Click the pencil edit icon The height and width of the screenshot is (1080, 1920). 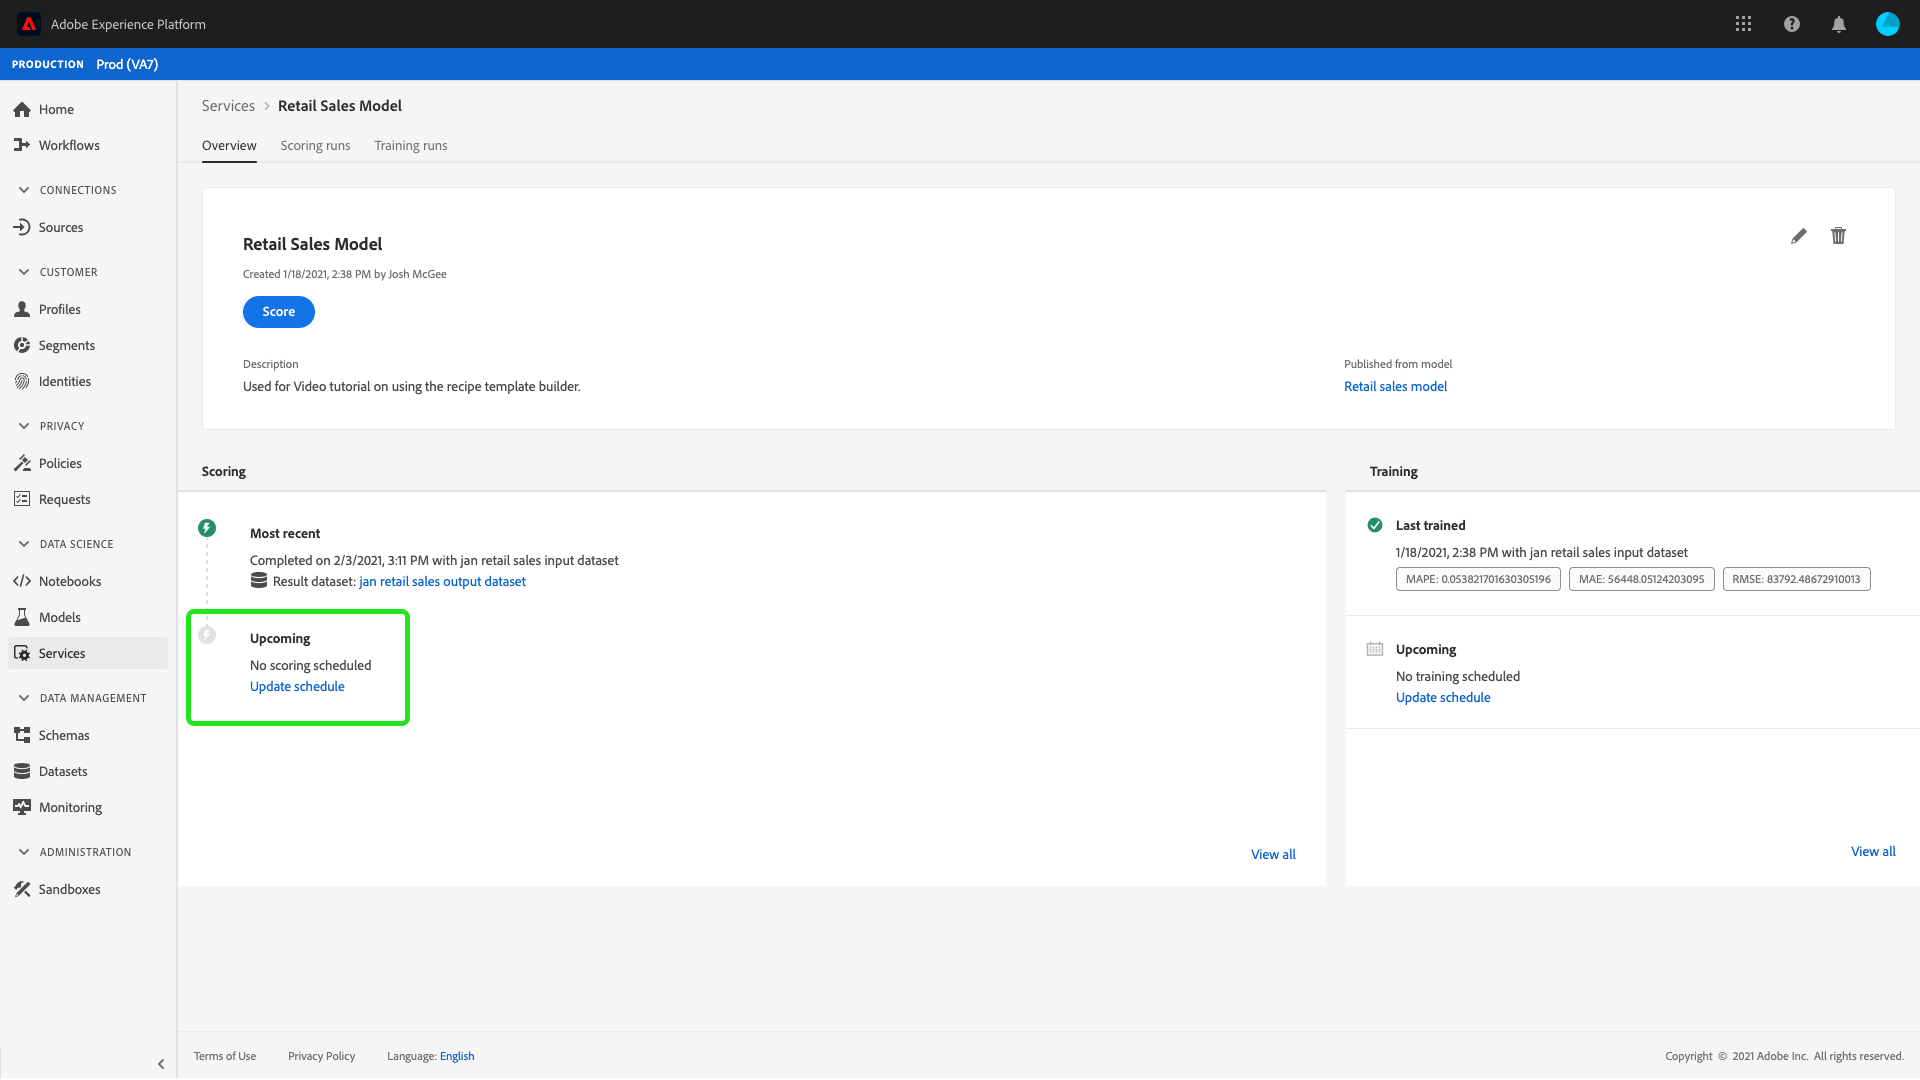tap(1798, 236)
